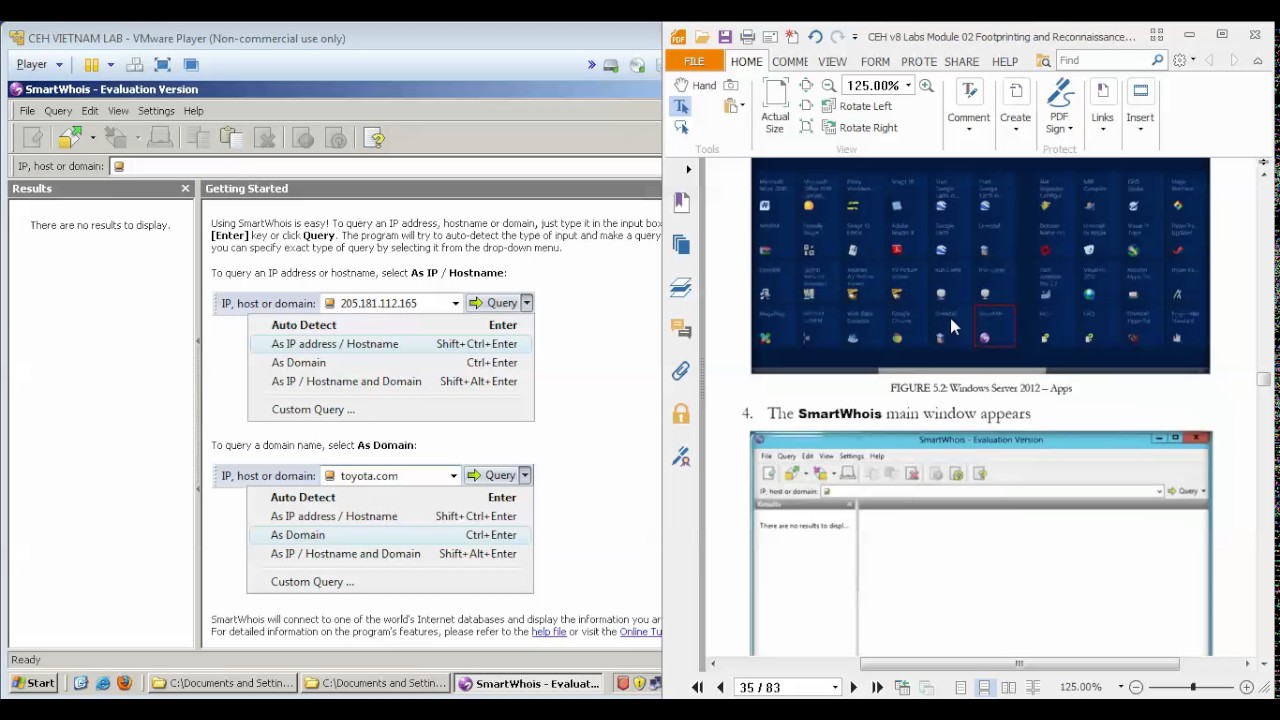Open the Comments panel in PDF sidebar
1280x720 pixels.
click(682, 329)
